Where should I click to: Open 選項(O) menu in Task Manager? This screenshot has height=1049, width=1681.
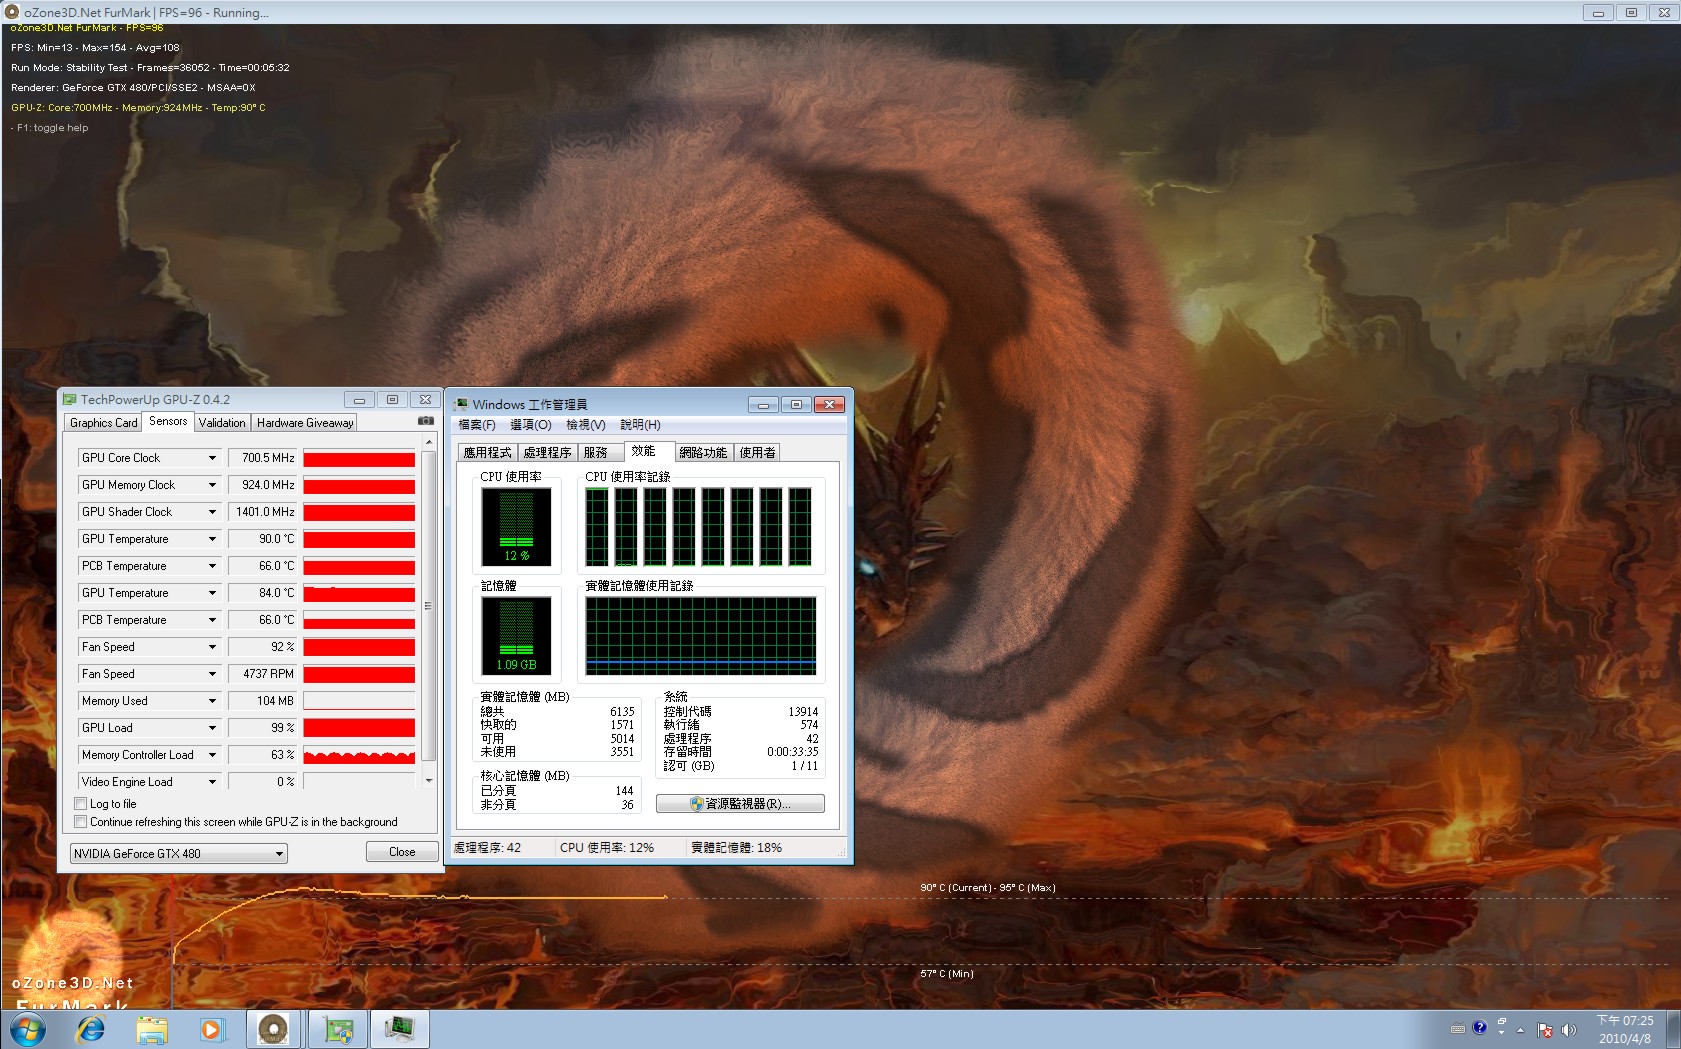click(531, 425)
